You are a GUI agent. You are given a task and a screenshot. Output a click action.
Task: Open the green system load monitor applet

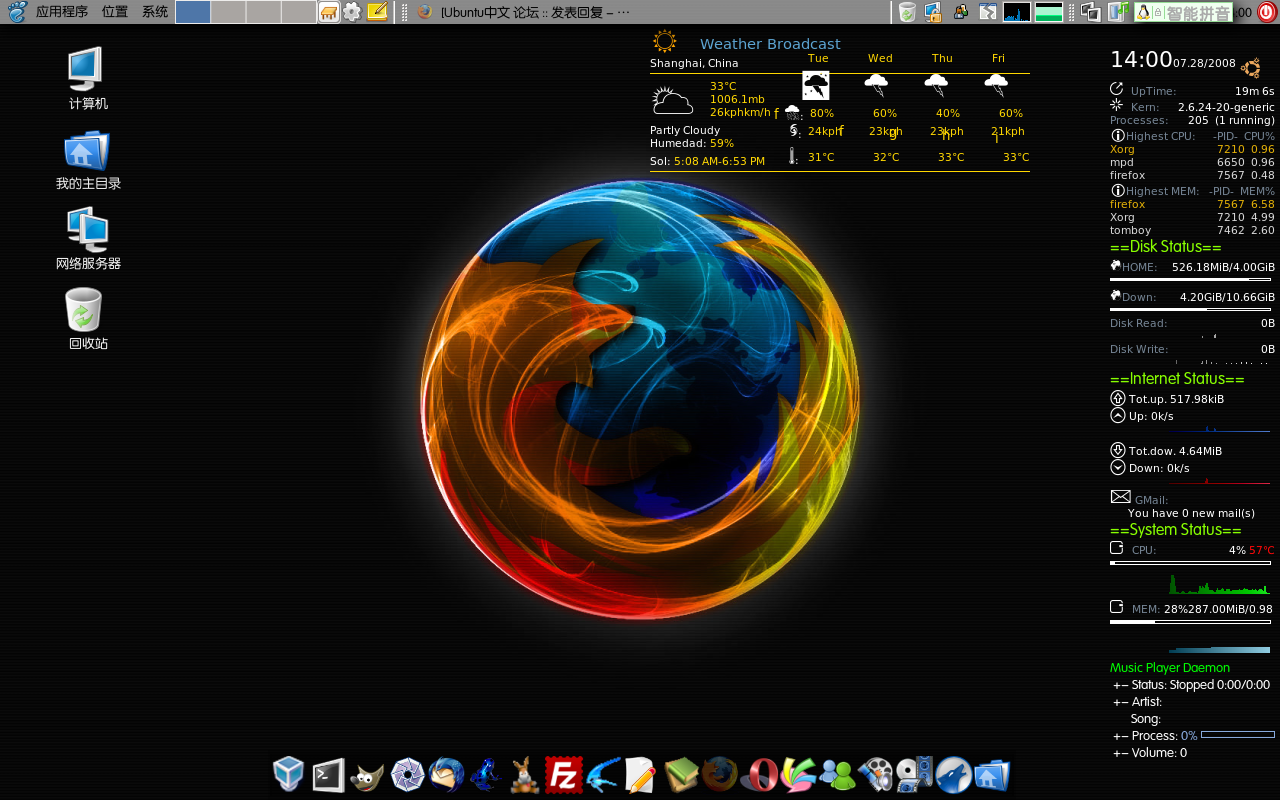click(1049, 12)
